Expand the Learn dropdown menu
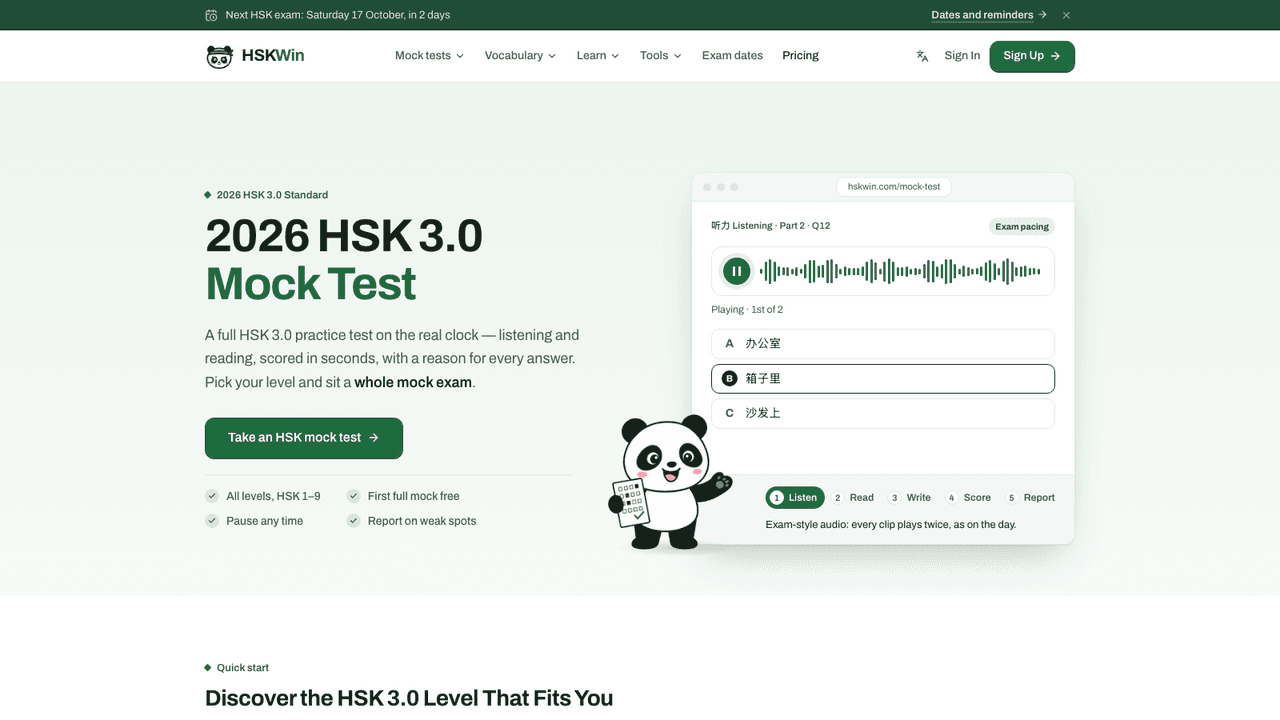This screenshot has width=1280, height=720. (598, 56)
